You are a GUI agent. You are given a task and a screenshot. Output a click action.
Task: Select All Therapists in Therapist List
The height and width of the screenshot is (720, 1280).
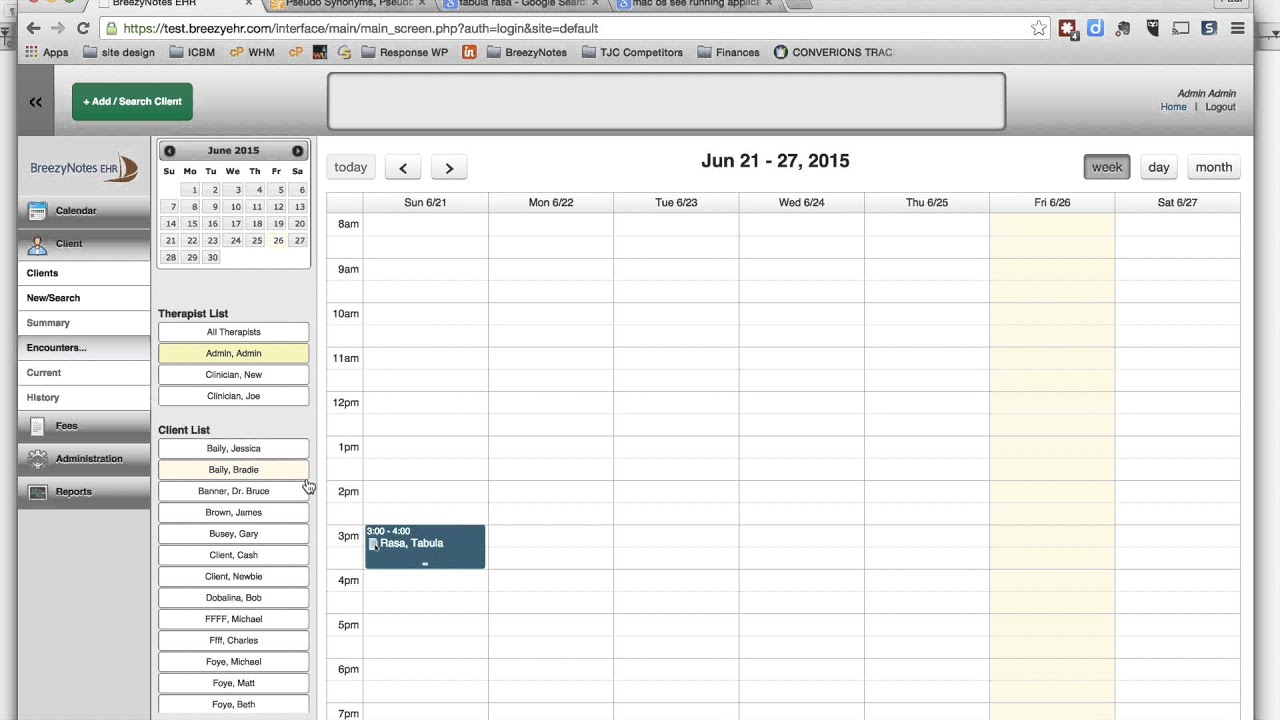click(x=234, y=332)
